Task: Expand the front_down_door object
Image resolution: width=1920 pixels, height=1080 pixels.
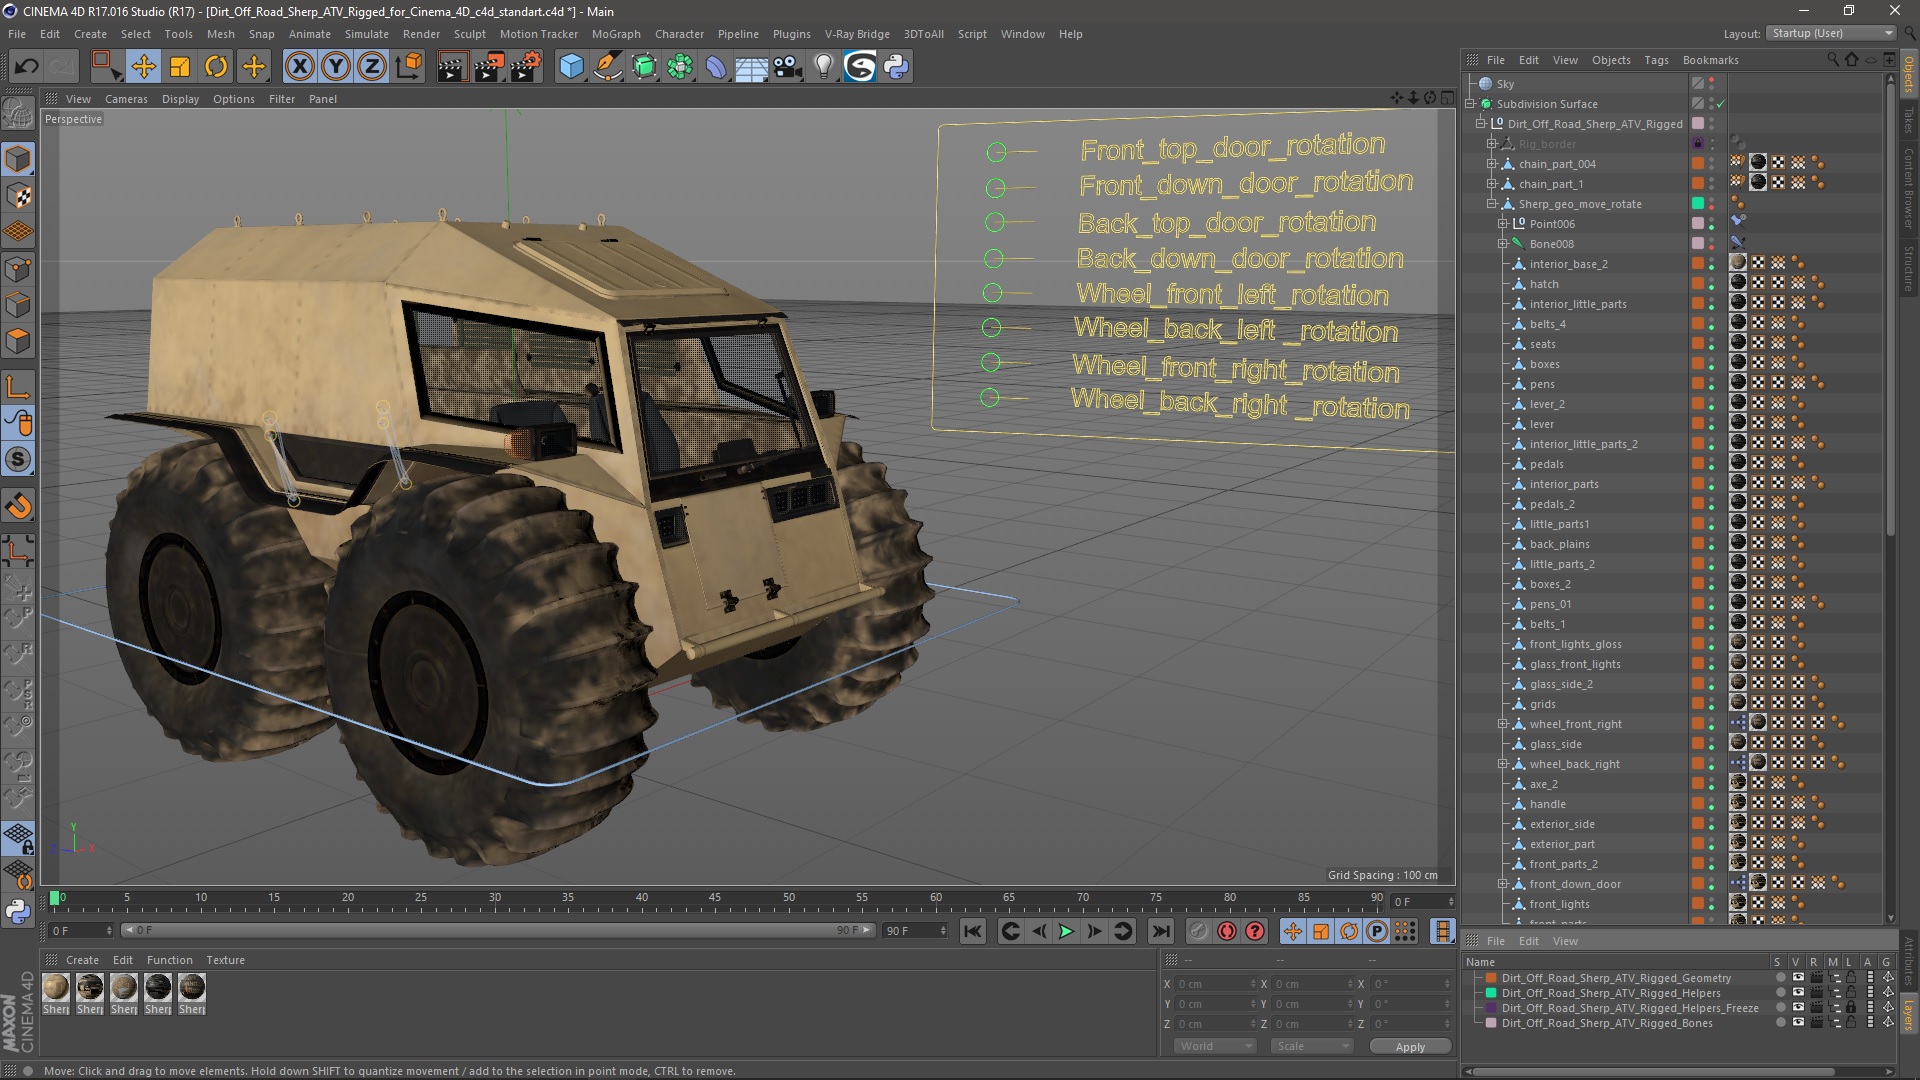Action: 1502,884
